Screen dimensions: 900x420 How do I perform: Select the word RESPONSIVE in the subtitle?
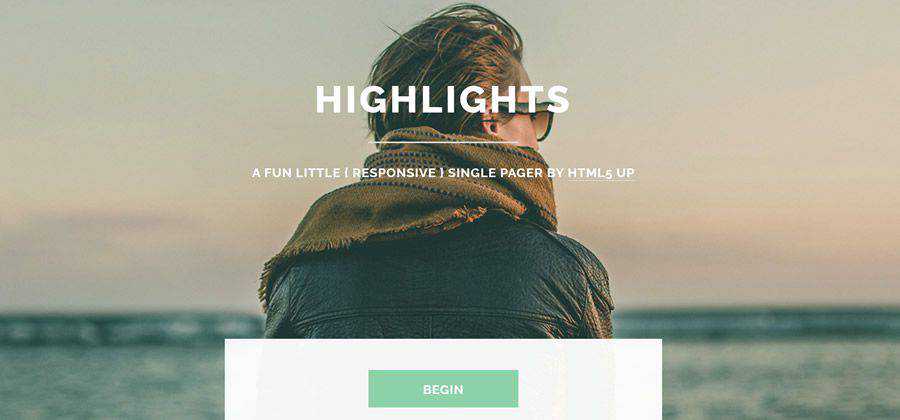coord(394,173)
